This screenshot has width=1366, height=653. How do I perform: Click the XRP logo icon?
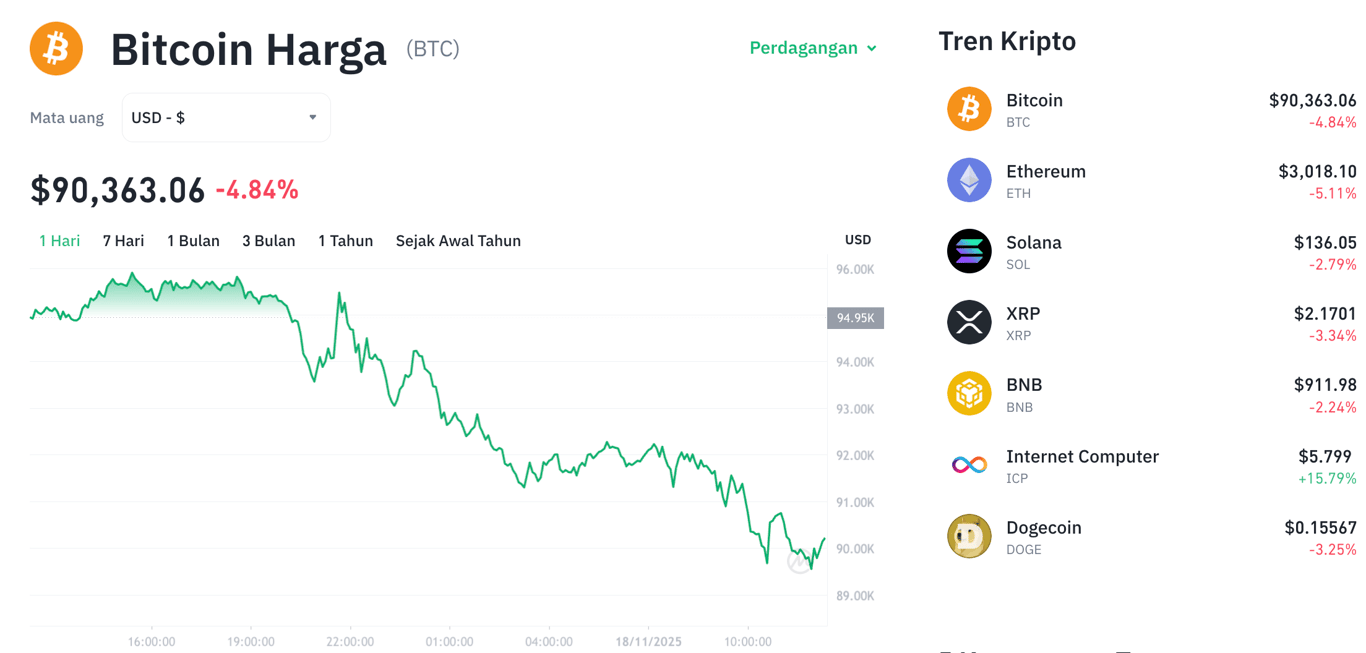pos(969,322)
